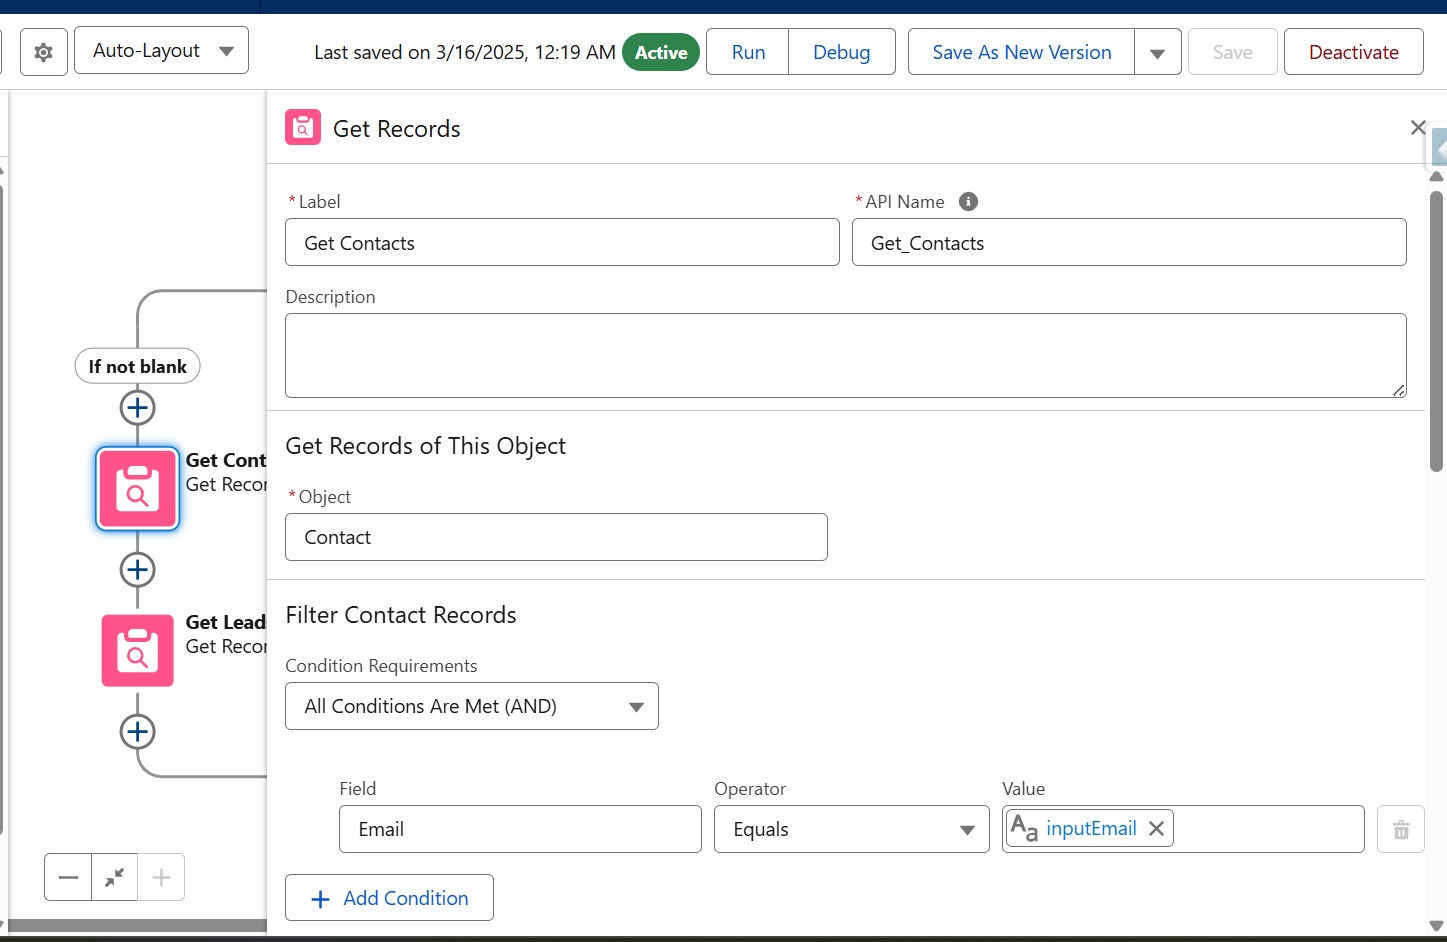Click Add Condition
This screenshot has height=942, width=1447.
point(389,898)
